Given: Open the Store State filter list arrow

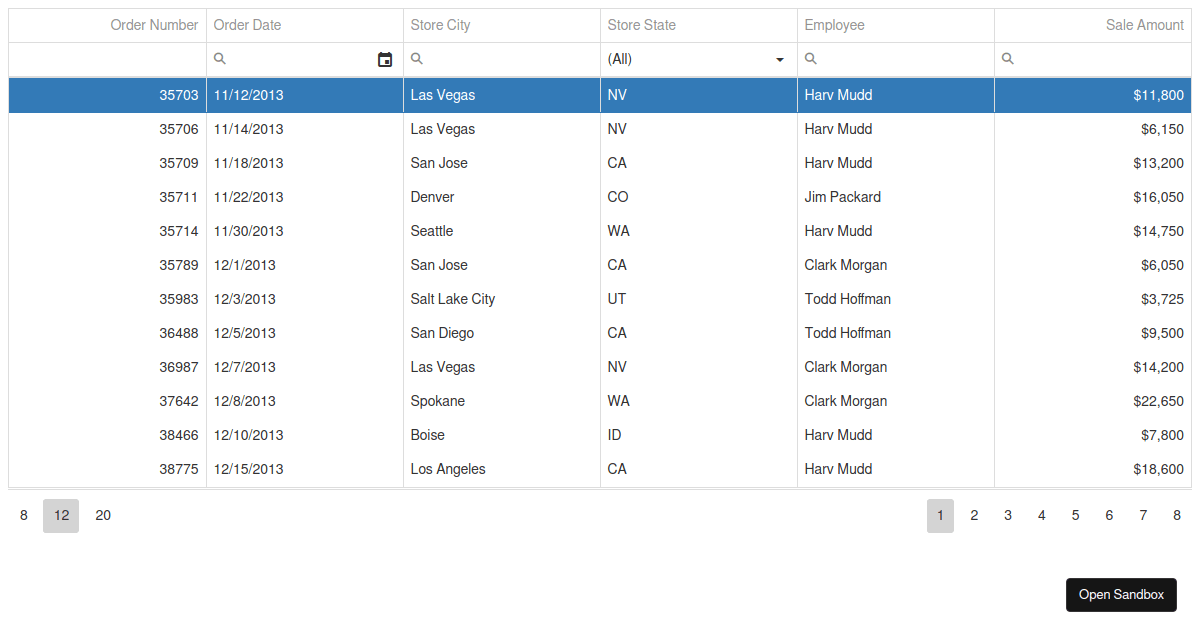Looking at the screenshot, I should [x=779, y=59].
